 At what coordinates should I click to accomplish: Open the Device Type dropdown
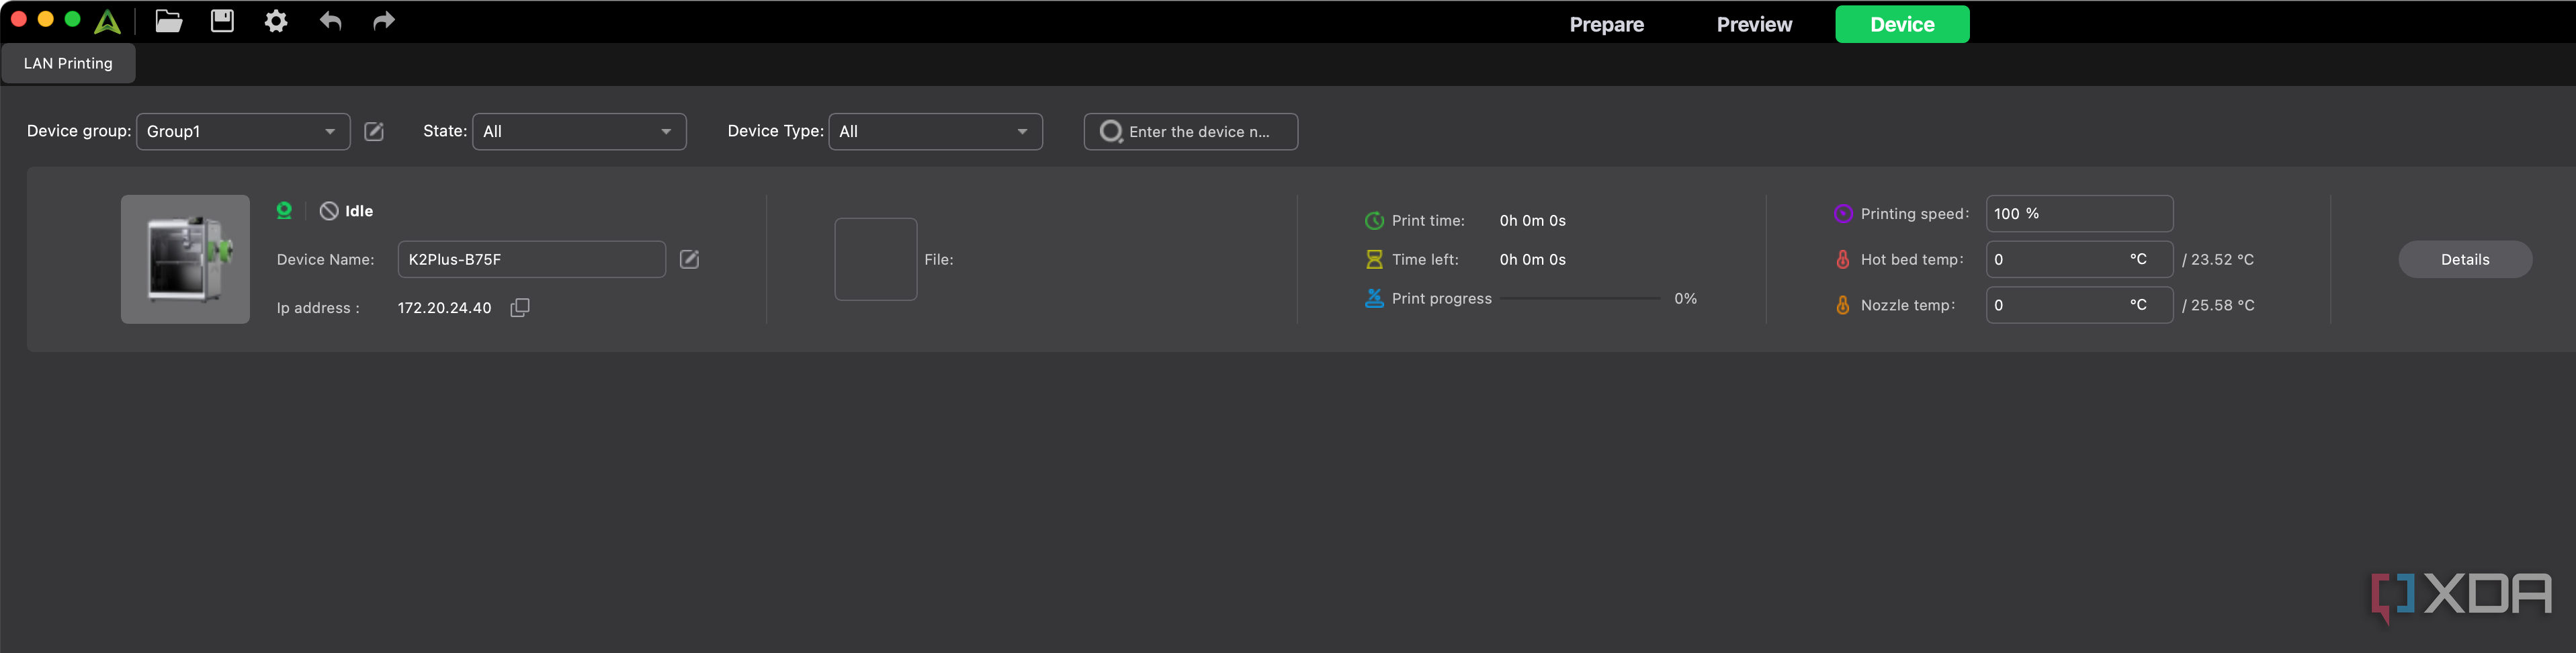click(x=935, y=132)
